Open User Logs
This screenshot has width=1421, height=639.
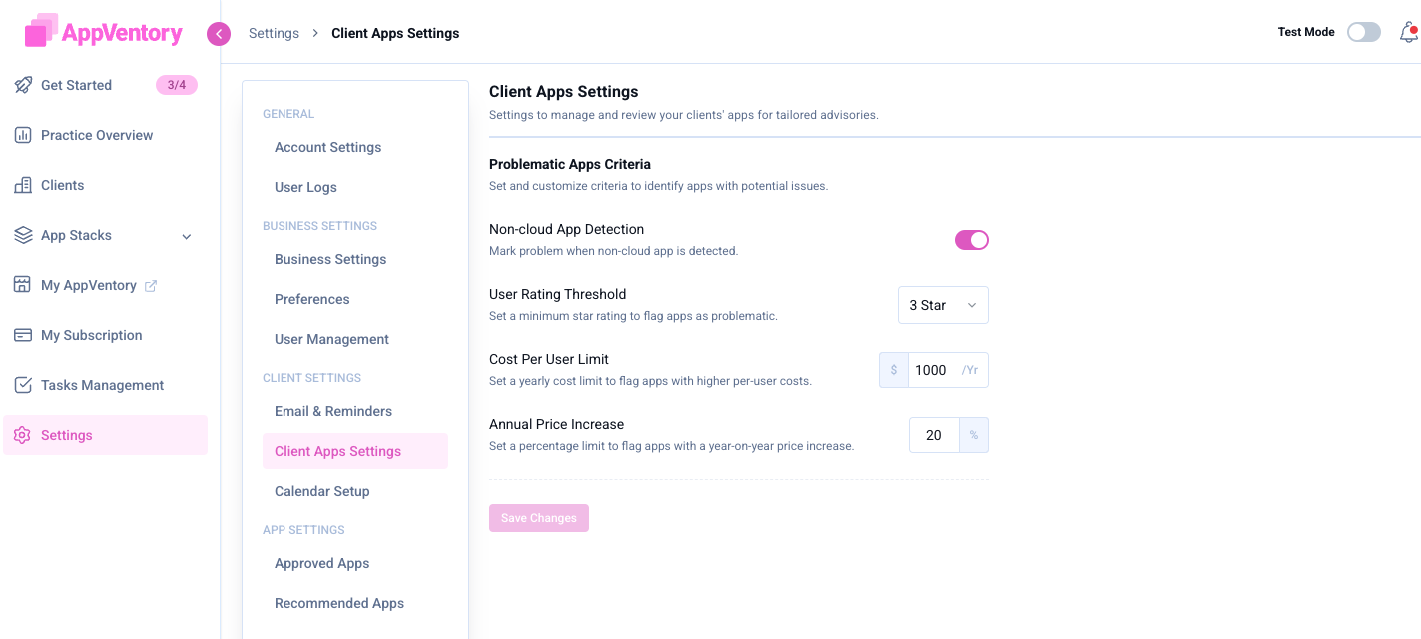pos(306,187)
